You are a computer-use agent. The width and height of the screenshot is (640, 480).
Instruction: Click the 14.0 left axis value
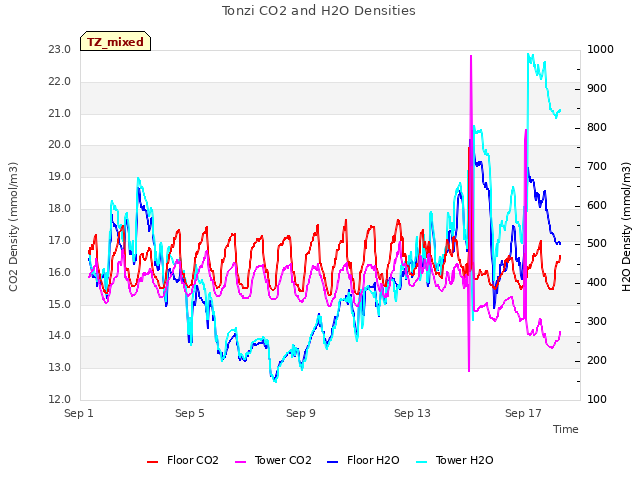tap(60, 336)
